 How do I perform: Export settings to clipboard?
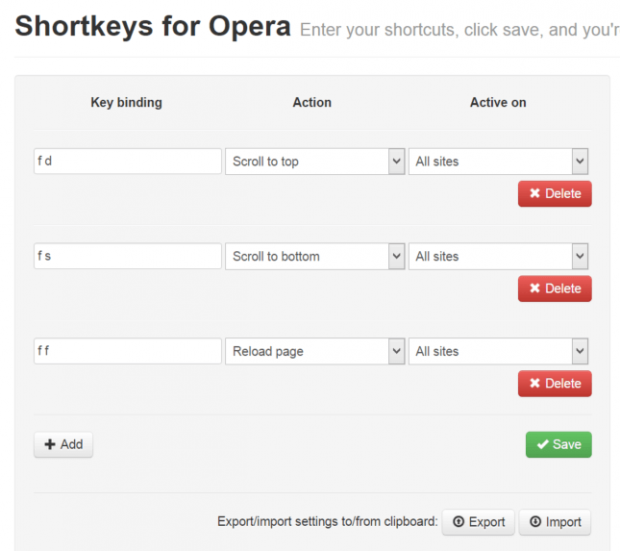478,522
